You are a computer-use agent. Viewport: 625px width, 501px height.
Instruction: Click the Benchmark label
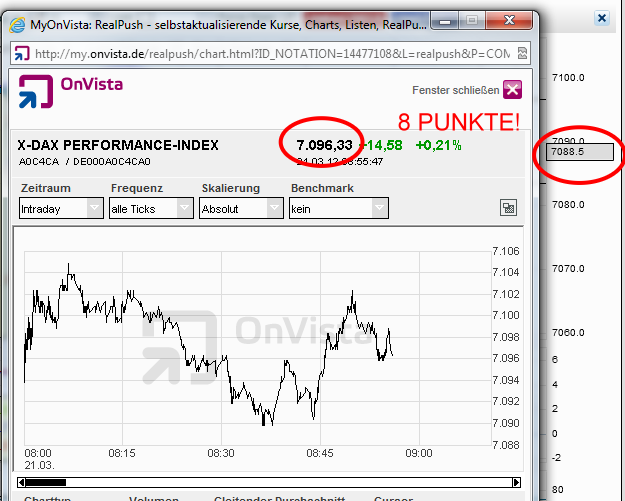(322, 188)
